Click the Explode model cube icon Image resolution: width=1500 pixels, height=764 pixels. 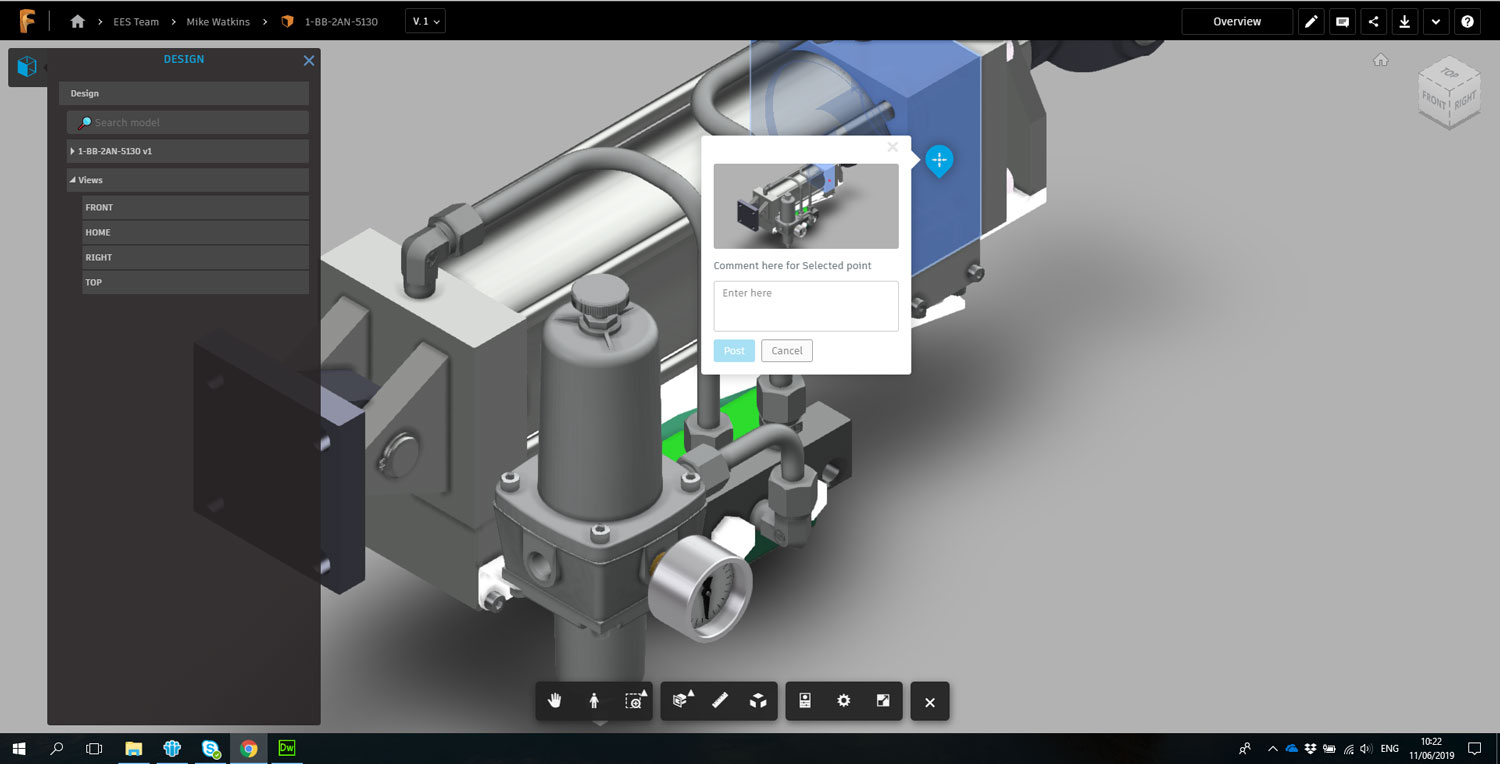tap(758, 701)
